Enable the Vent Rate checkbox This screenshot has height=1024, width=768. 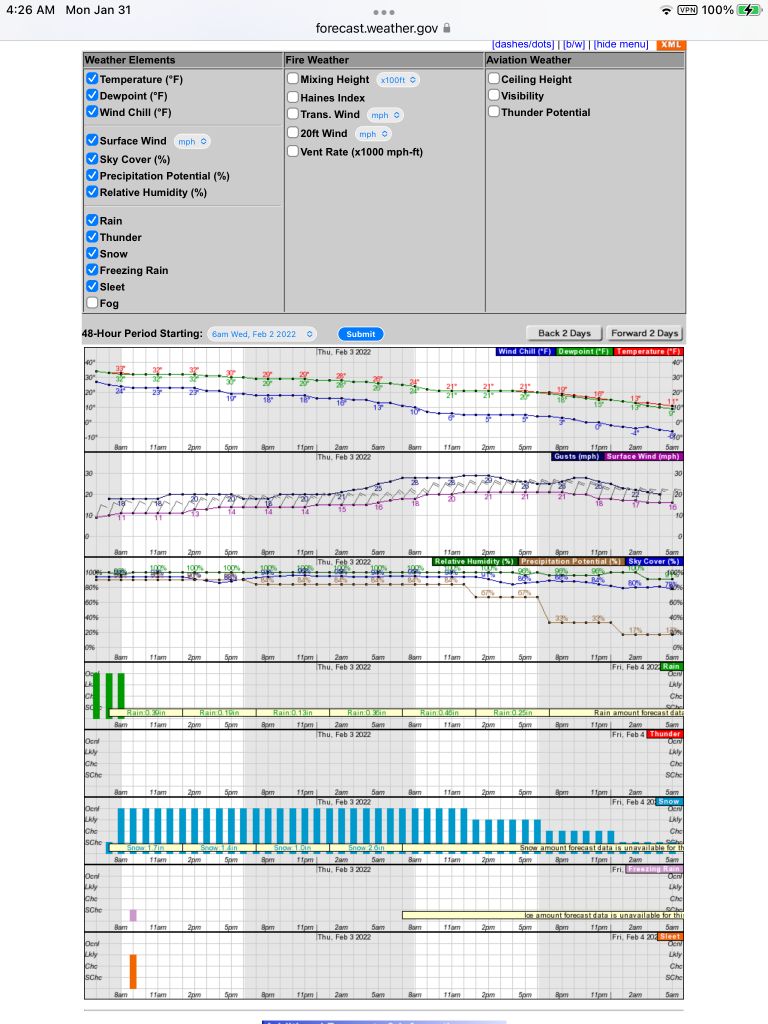tap(293, 151)
